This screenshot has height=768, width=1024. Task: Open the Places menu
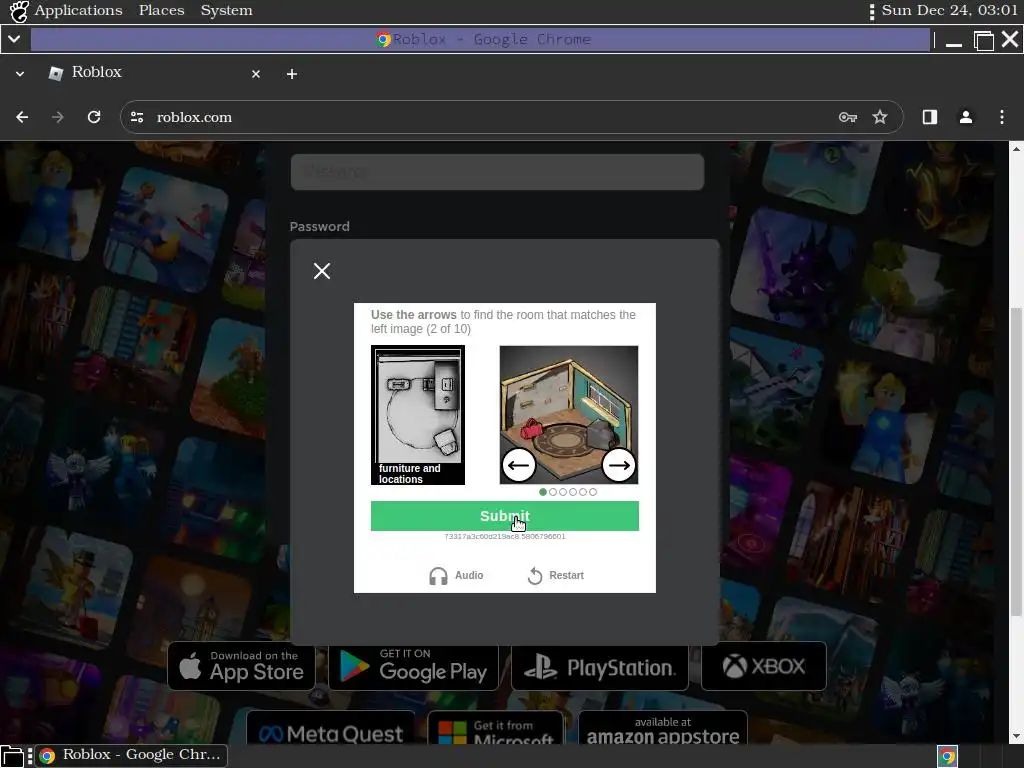click(x=161, y=10)
